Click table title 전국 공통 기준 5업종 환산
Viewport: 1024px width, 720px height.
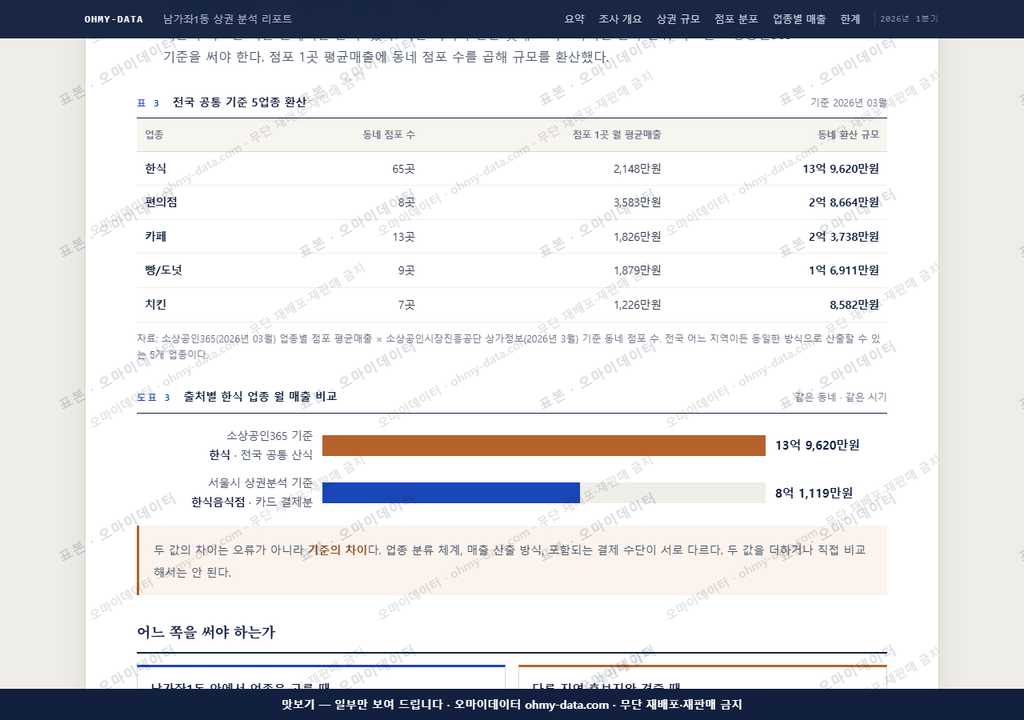(239, 102)
